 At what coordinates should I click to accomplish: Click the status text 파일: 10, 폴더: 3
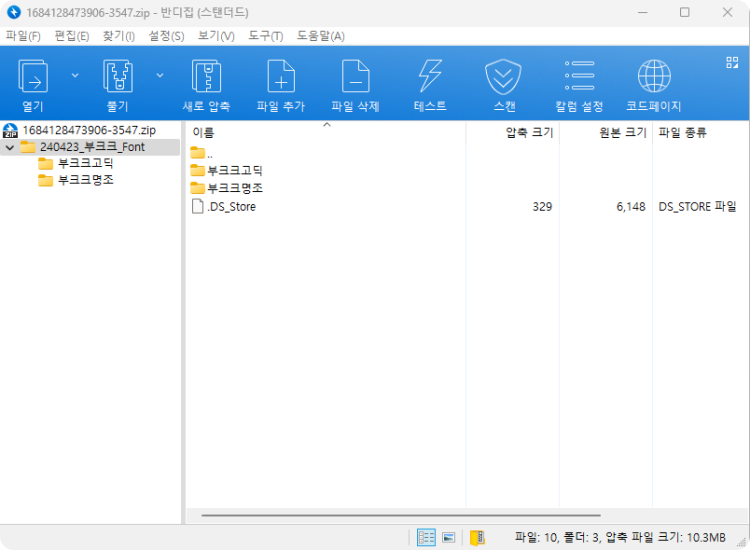557,538
